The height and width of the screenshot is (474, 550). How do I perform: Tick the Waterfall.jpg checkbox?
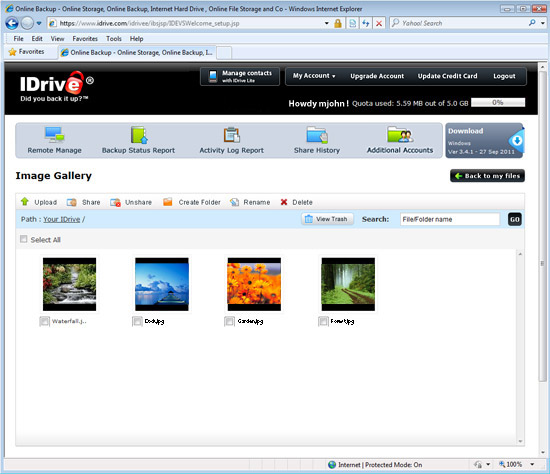(44, 321)
